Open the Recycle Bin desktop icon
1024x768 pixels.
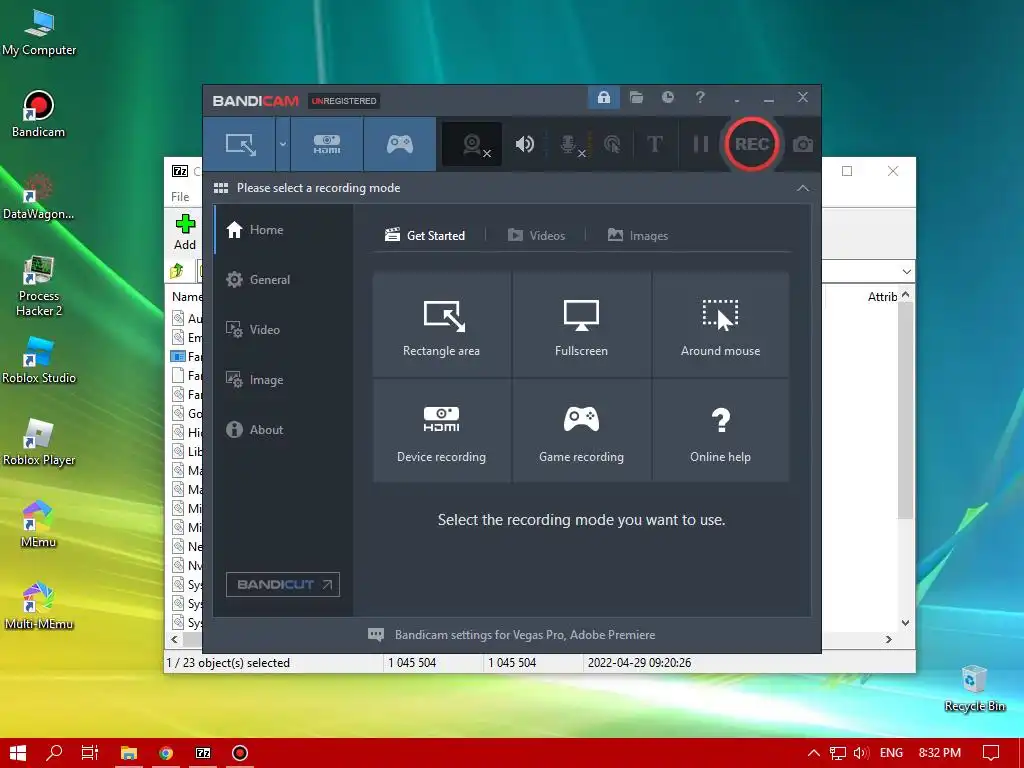coord(974,688)
